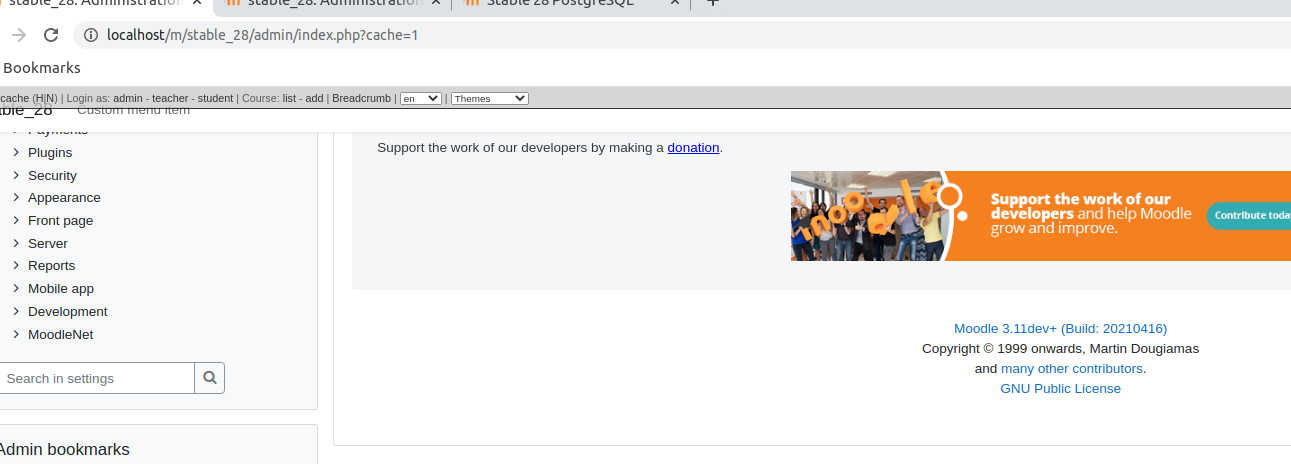Open the many other contributors link
This screenshot has width=1291, height=464.
pos(1071,369)
